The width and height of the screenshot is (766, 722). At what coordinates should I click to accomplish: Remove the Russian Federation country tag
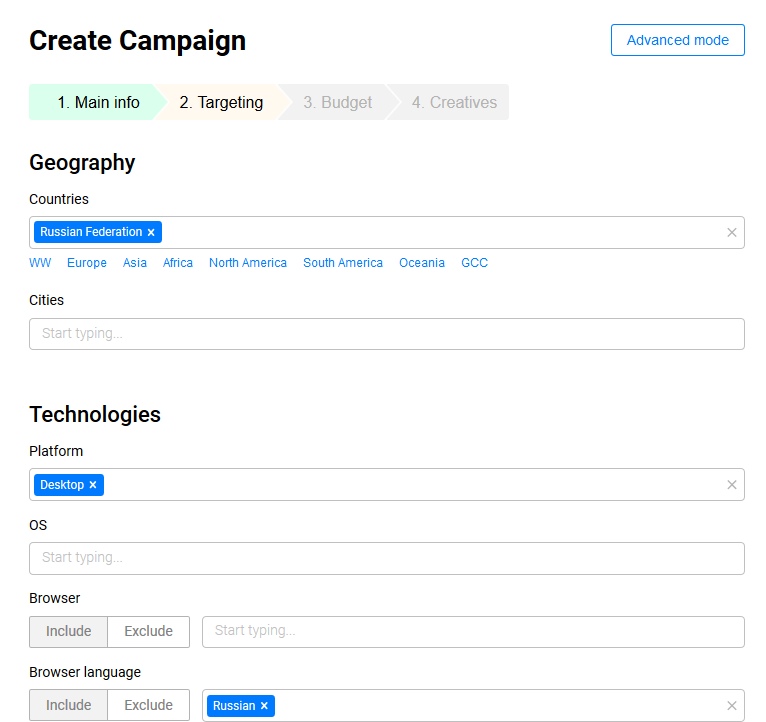(151, 232)
